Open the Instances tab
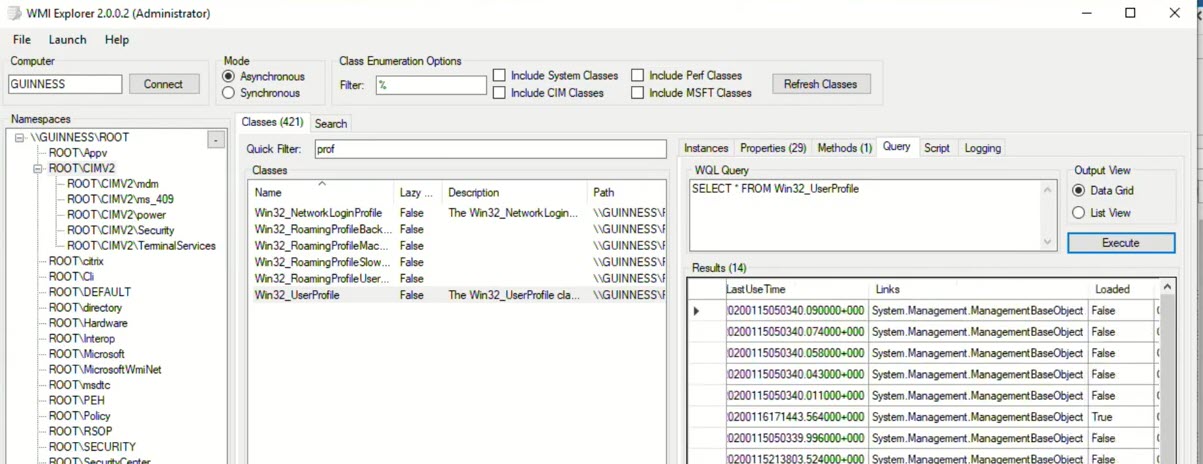Screen dimensions: 1203x464 [706, 148]
